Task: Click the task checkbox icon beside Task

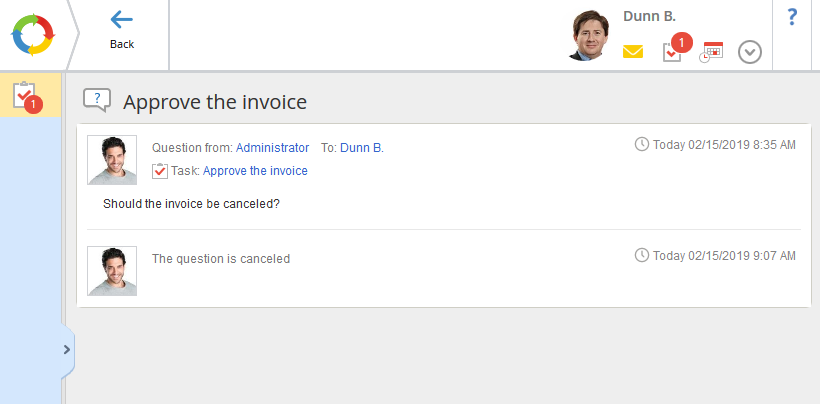Action: click(x=160, y=171)
